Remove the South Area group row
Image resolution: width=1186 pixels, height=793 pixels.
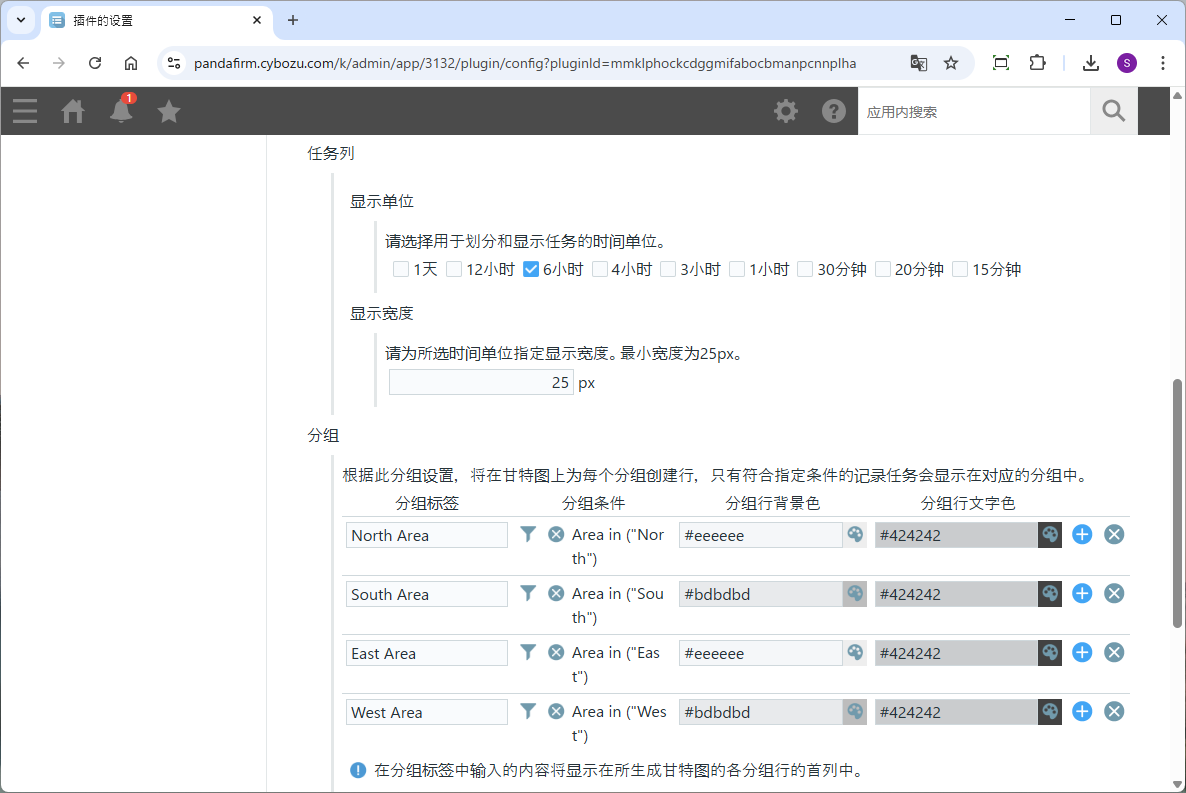[x=1114, y=594]
